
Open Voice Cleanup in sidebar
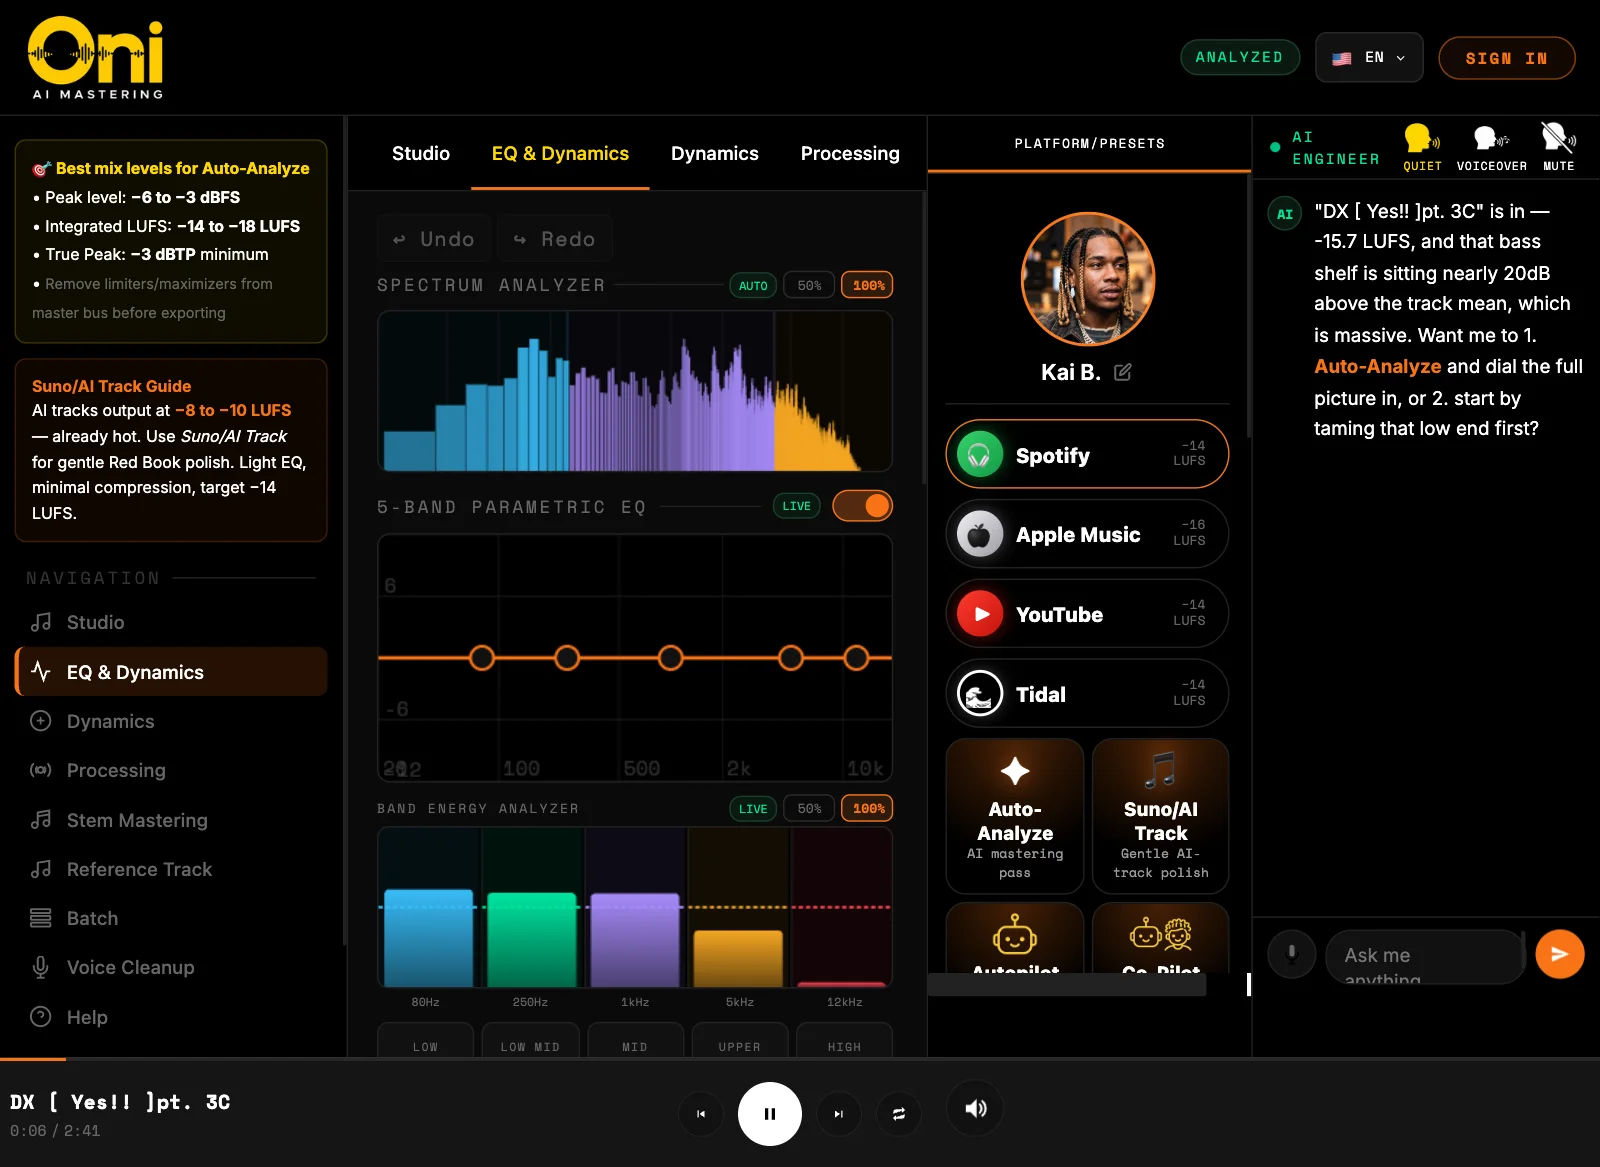(171, 967)
